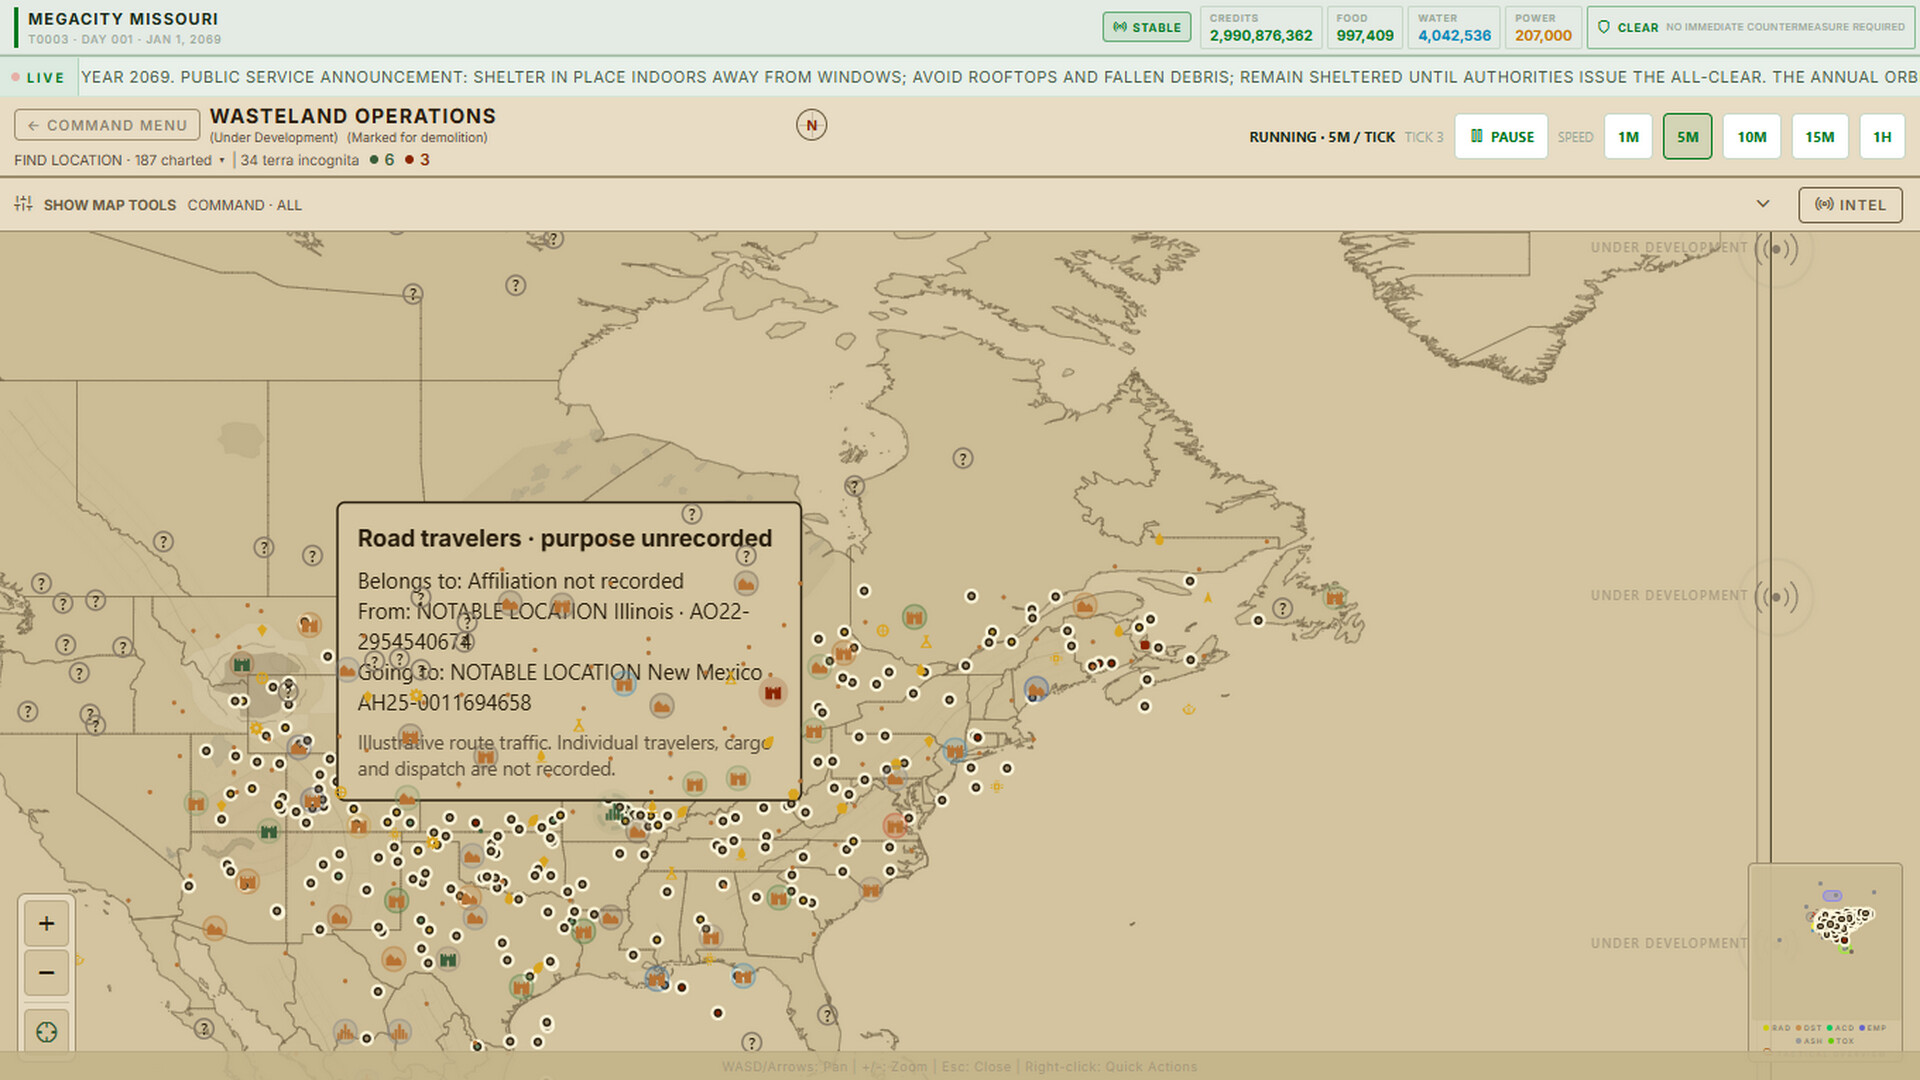The width and height of the screenshot is (1920, 1080).
Task: Select the 5M tick speed
Action: (1687, 137)
